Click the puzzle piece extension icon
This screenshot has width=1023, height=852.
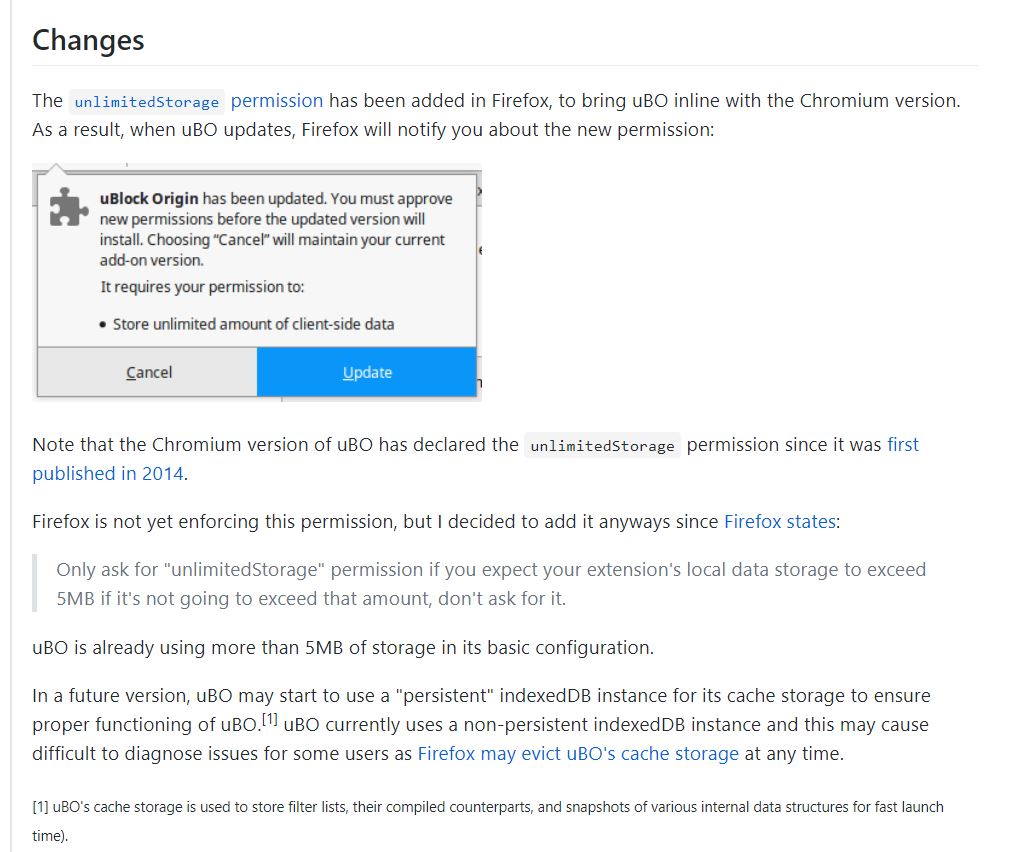(67, 207)
